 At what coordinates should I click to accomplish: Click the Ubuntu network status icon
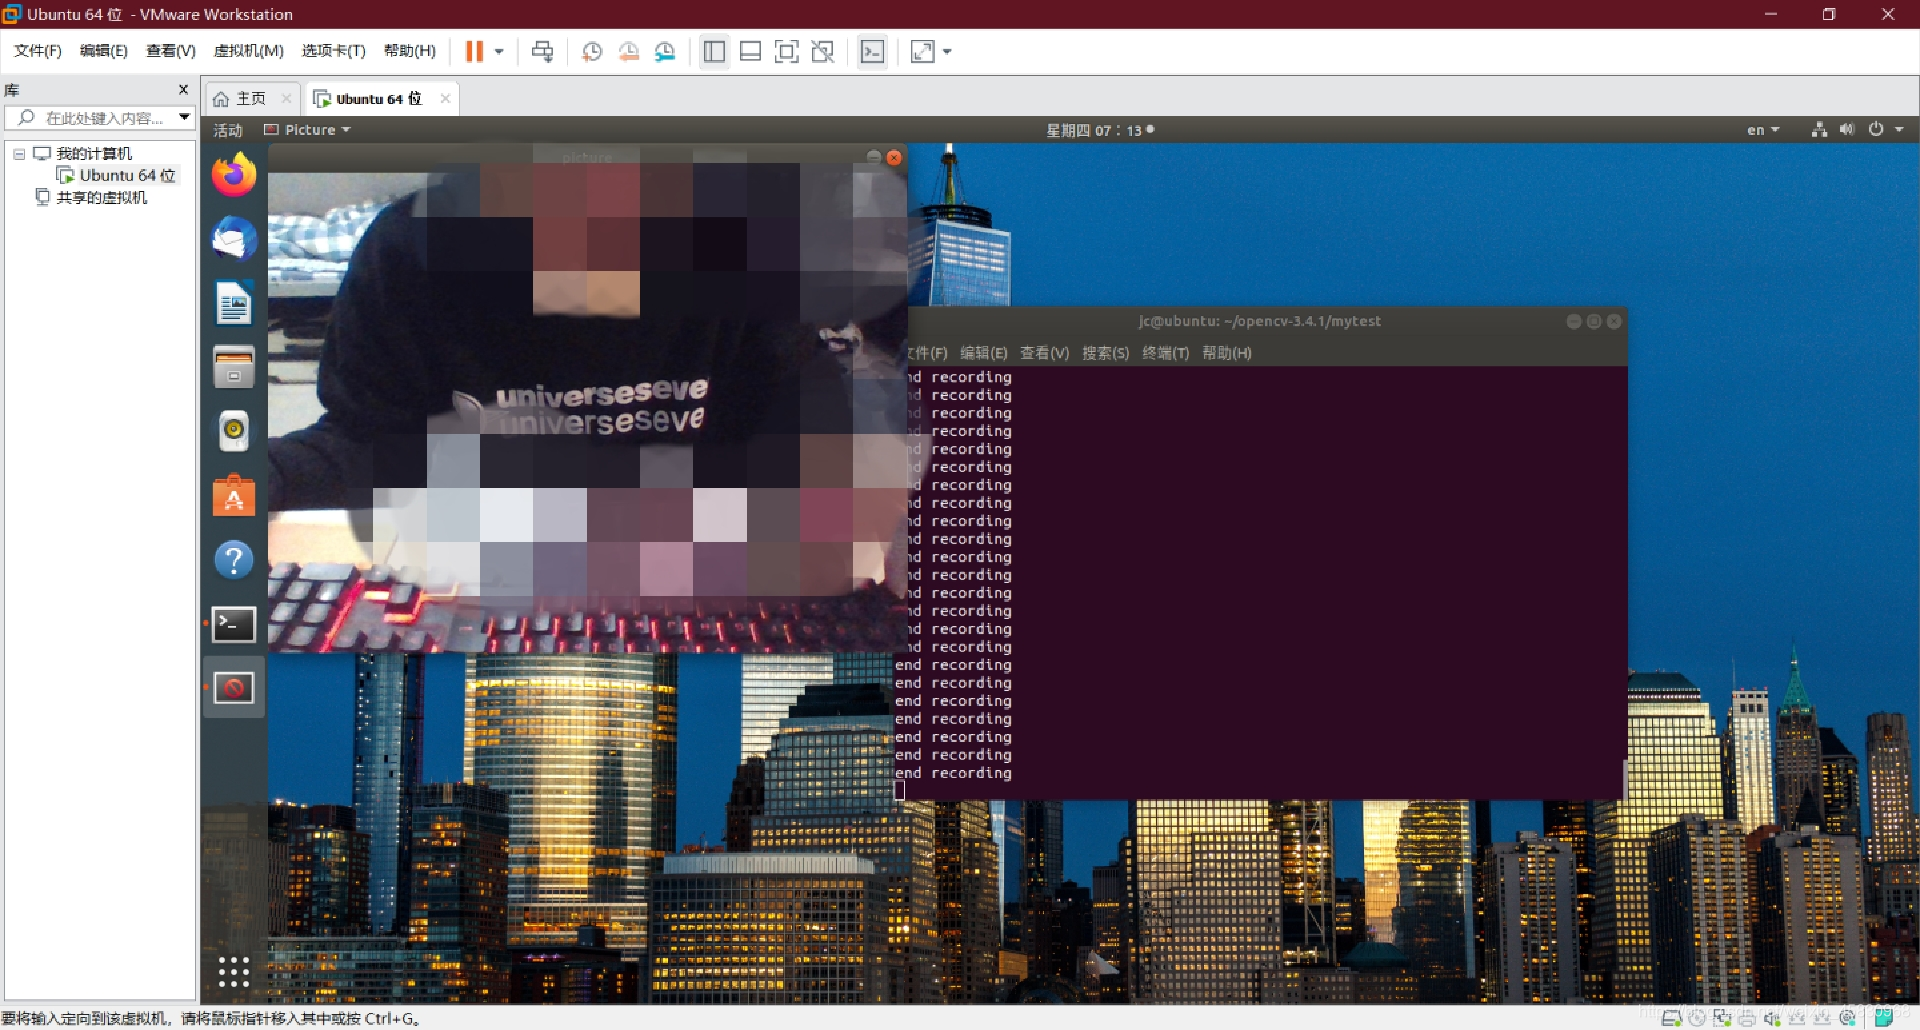1819,130
